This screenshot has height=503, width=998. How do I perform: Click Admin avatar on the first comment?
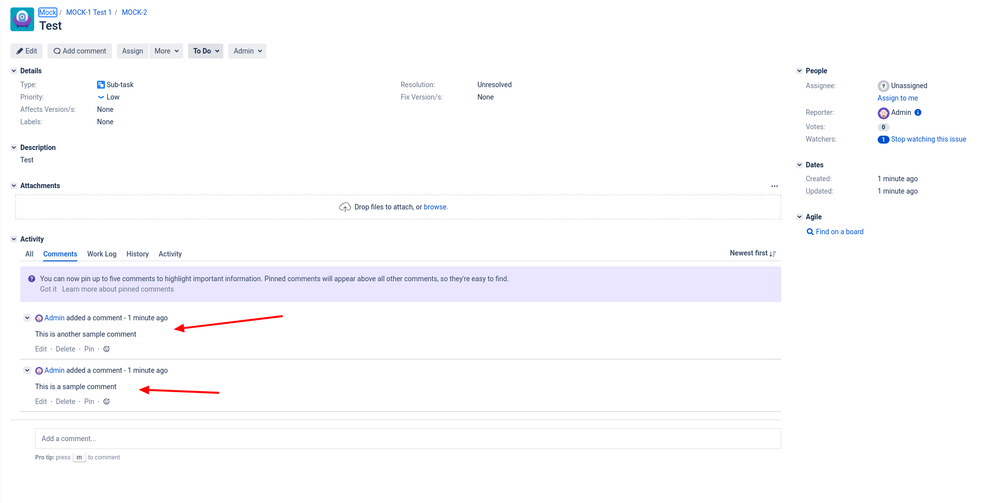point(39,318)
